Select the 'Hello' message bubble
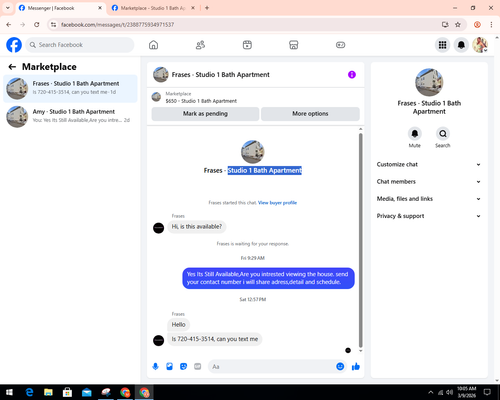The width and height of the screenshot is (500, 400). click(x=179, y=325)
